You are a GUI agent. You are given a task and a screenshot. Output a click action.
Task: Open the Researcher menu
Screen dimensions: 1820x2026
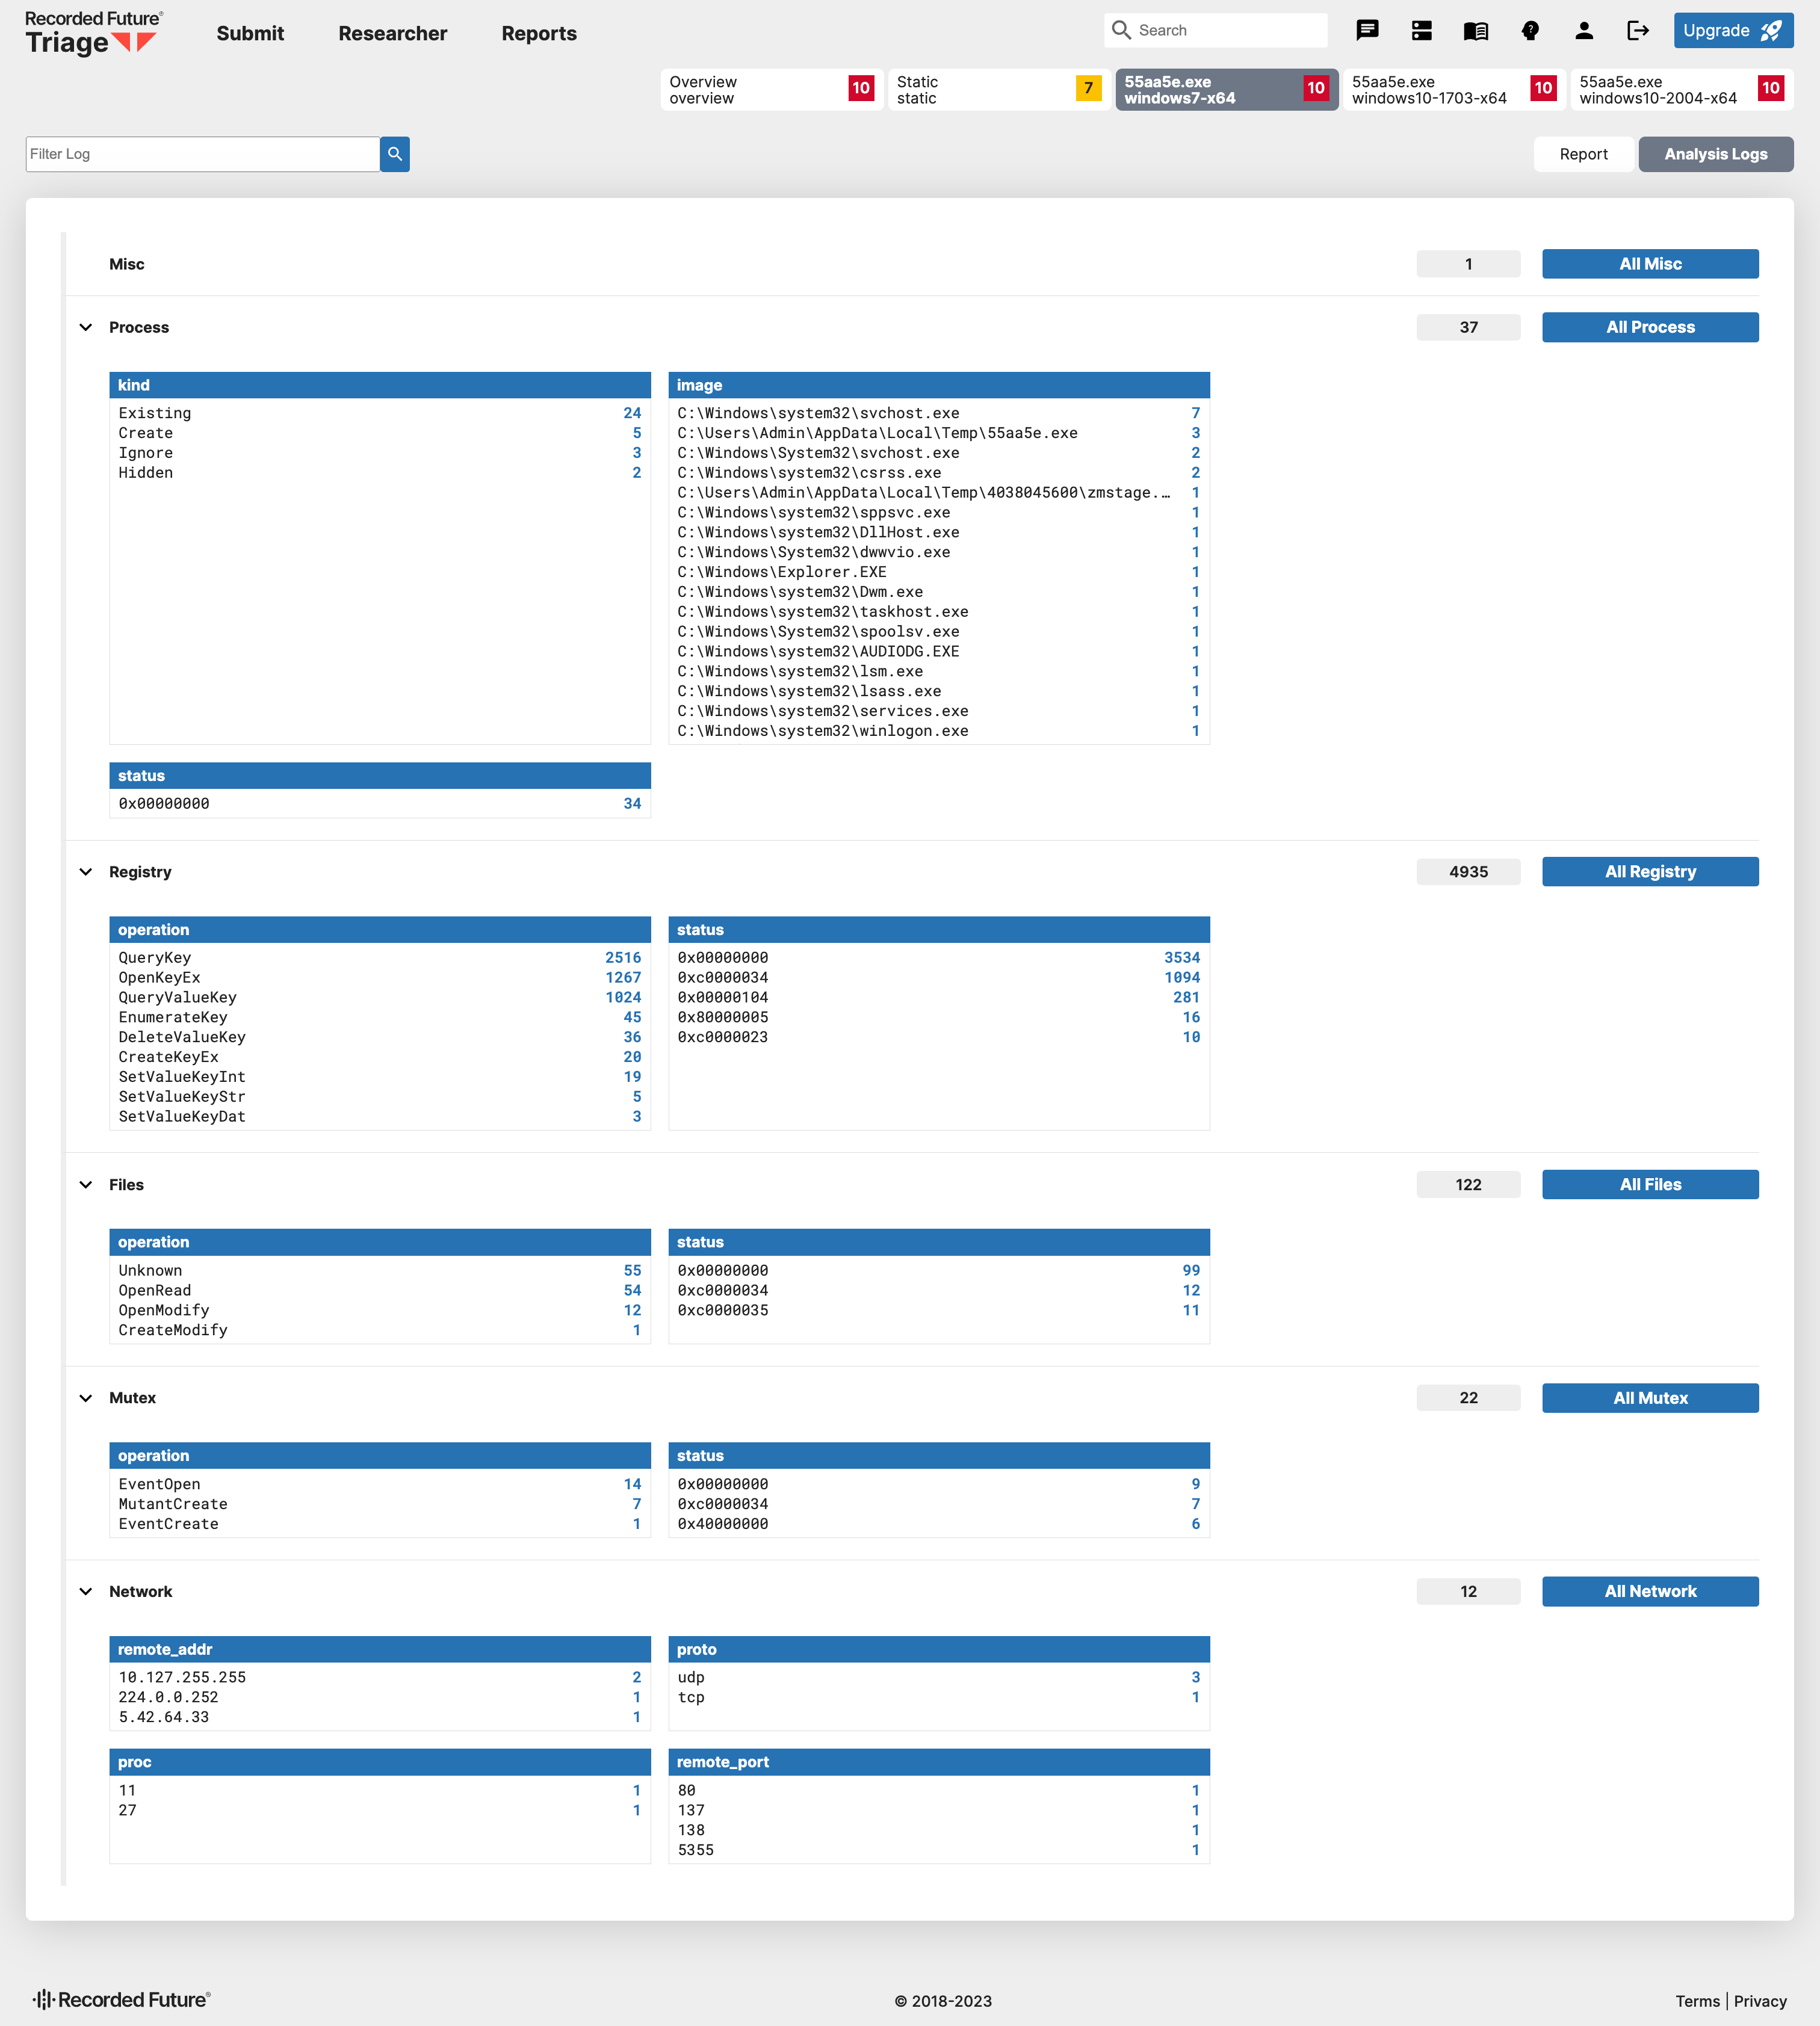coord(393,33)
